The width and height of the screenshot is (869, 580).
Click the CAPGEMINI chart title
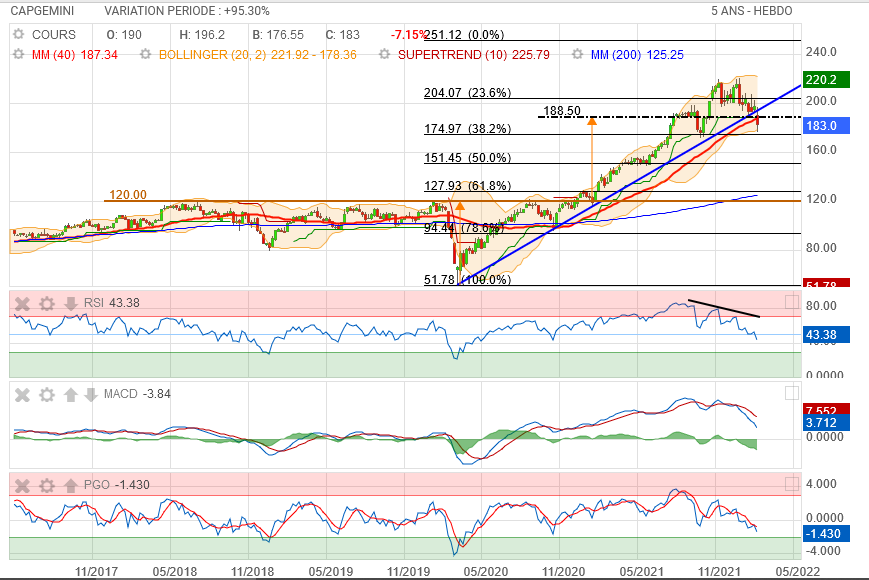42,11
